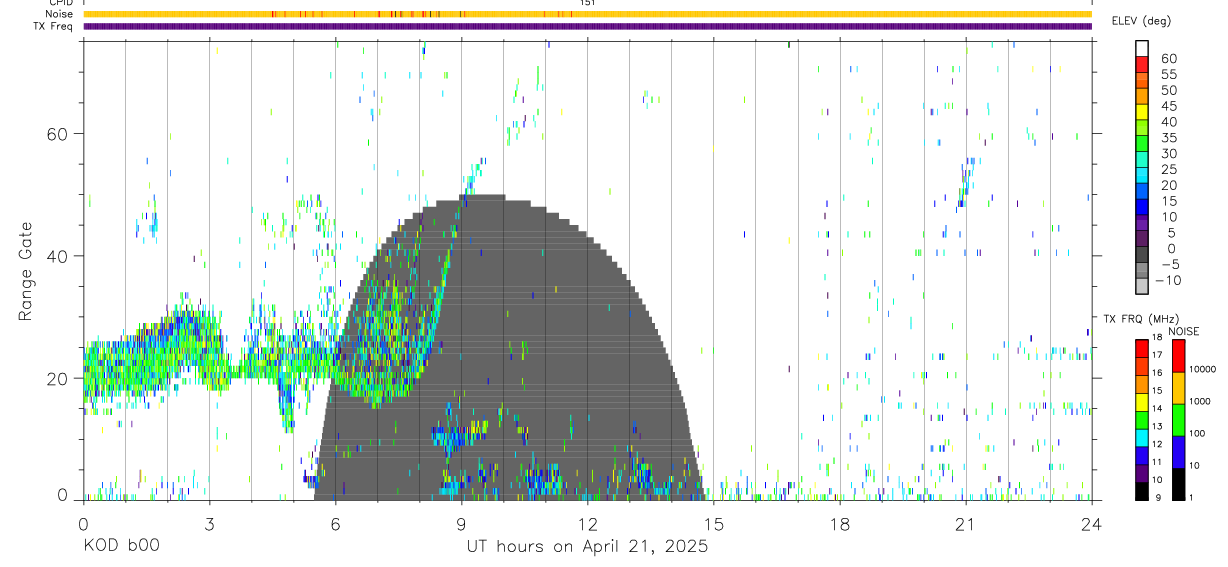Select the red top swatch in NOISE colorbar

coord(1179,356)
